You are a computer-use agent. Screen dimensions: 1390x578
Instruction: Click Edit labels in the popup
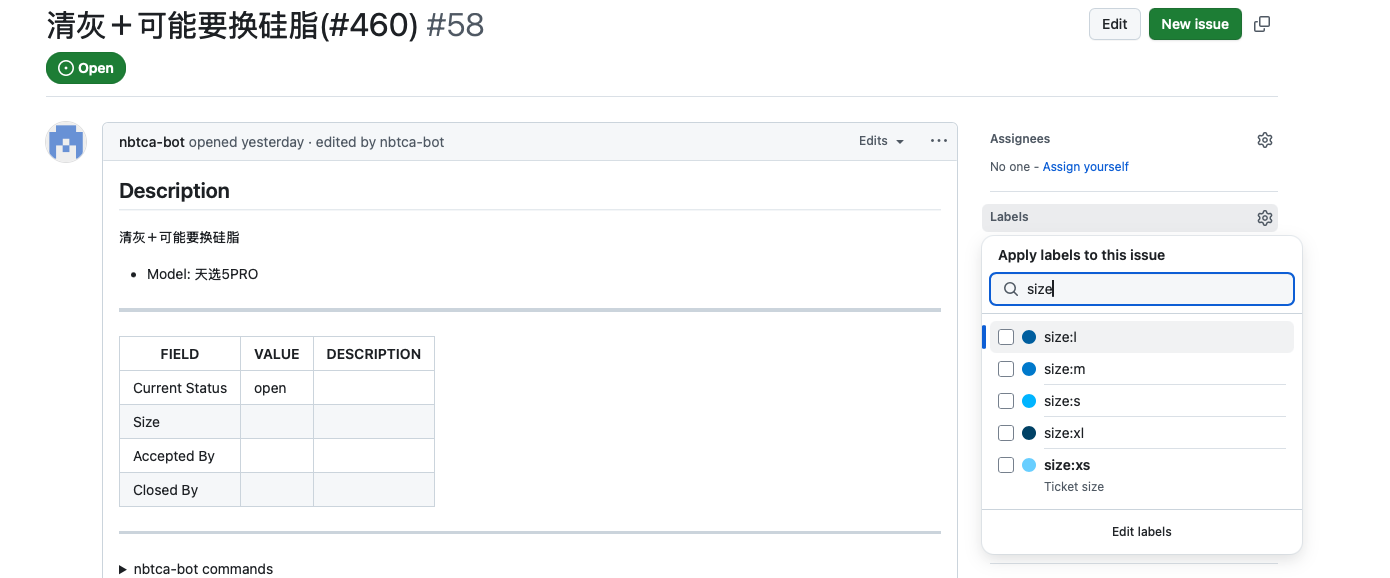(1141, 531)
